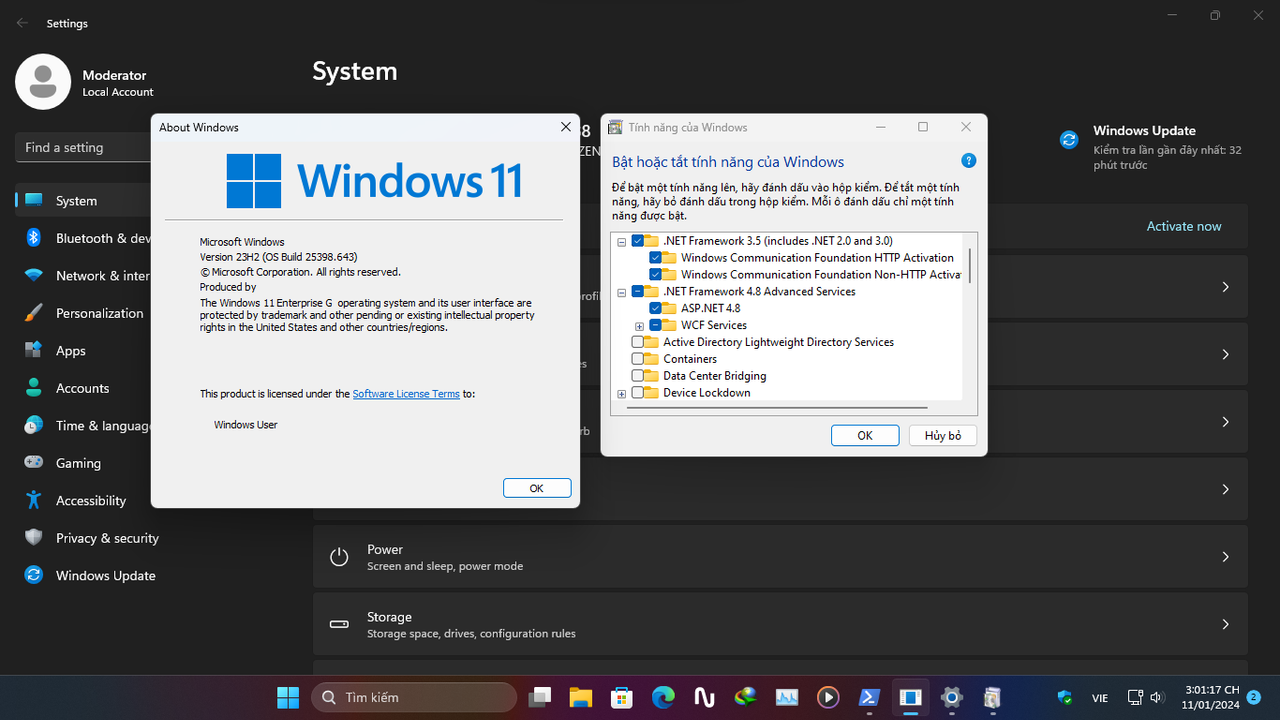Open Task View on the taskbar
The width and height of the screenshot is (1280, 720).
pyautogui.click(x=541, y=697)
